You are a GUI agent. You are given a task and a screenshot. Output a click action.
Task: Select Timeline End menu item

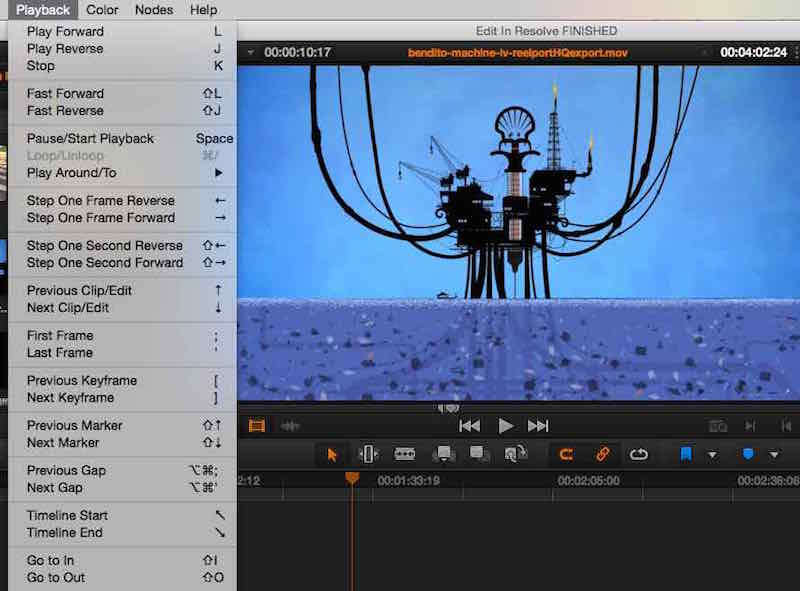pos(122,532)
